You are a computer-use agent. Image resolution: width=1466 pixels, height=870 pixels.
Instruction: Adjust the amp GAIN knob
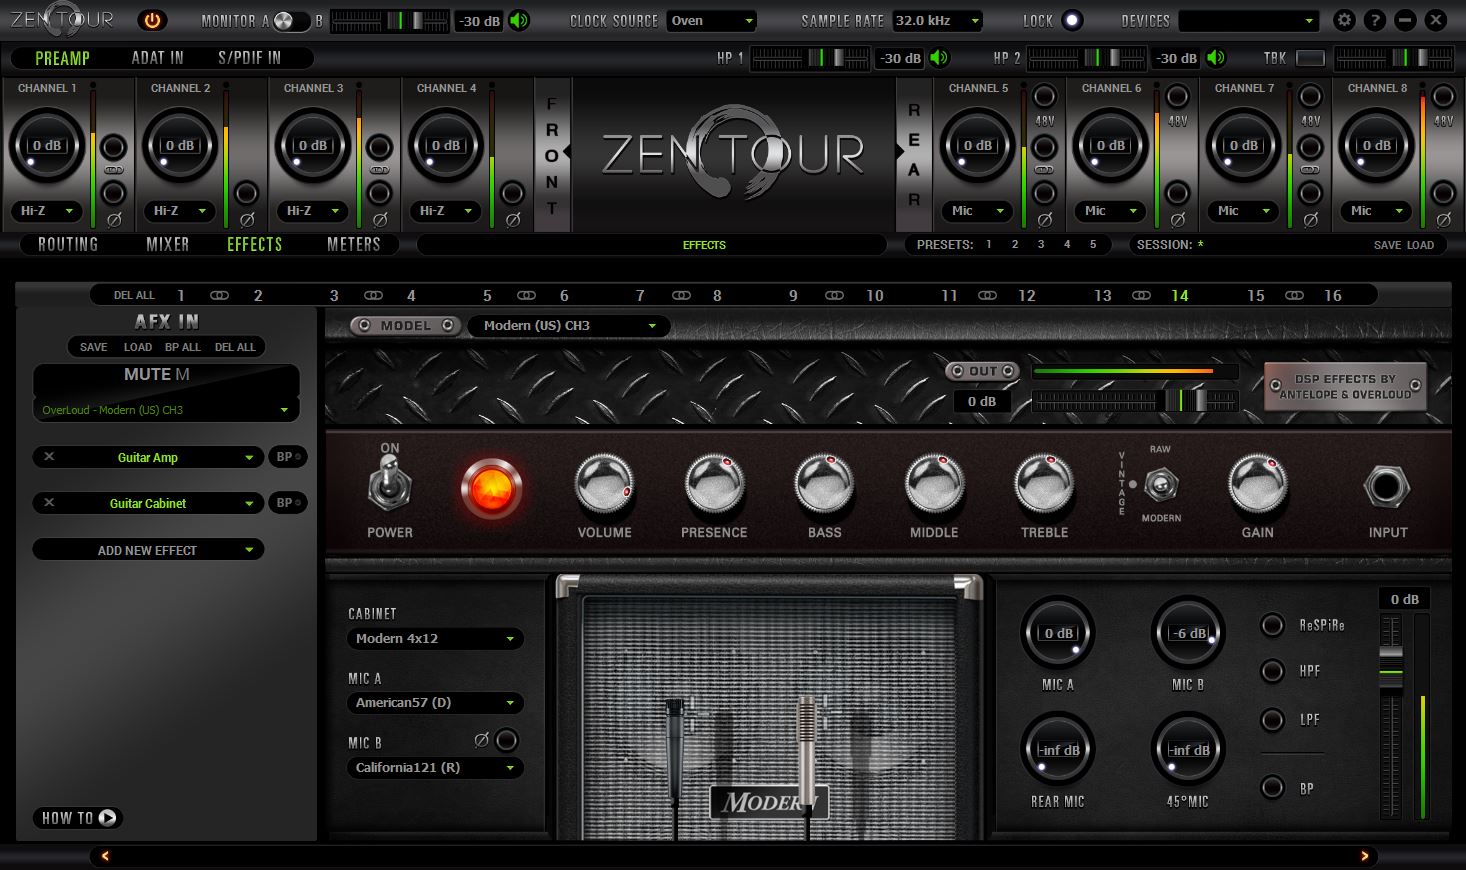click(1257, 485)
